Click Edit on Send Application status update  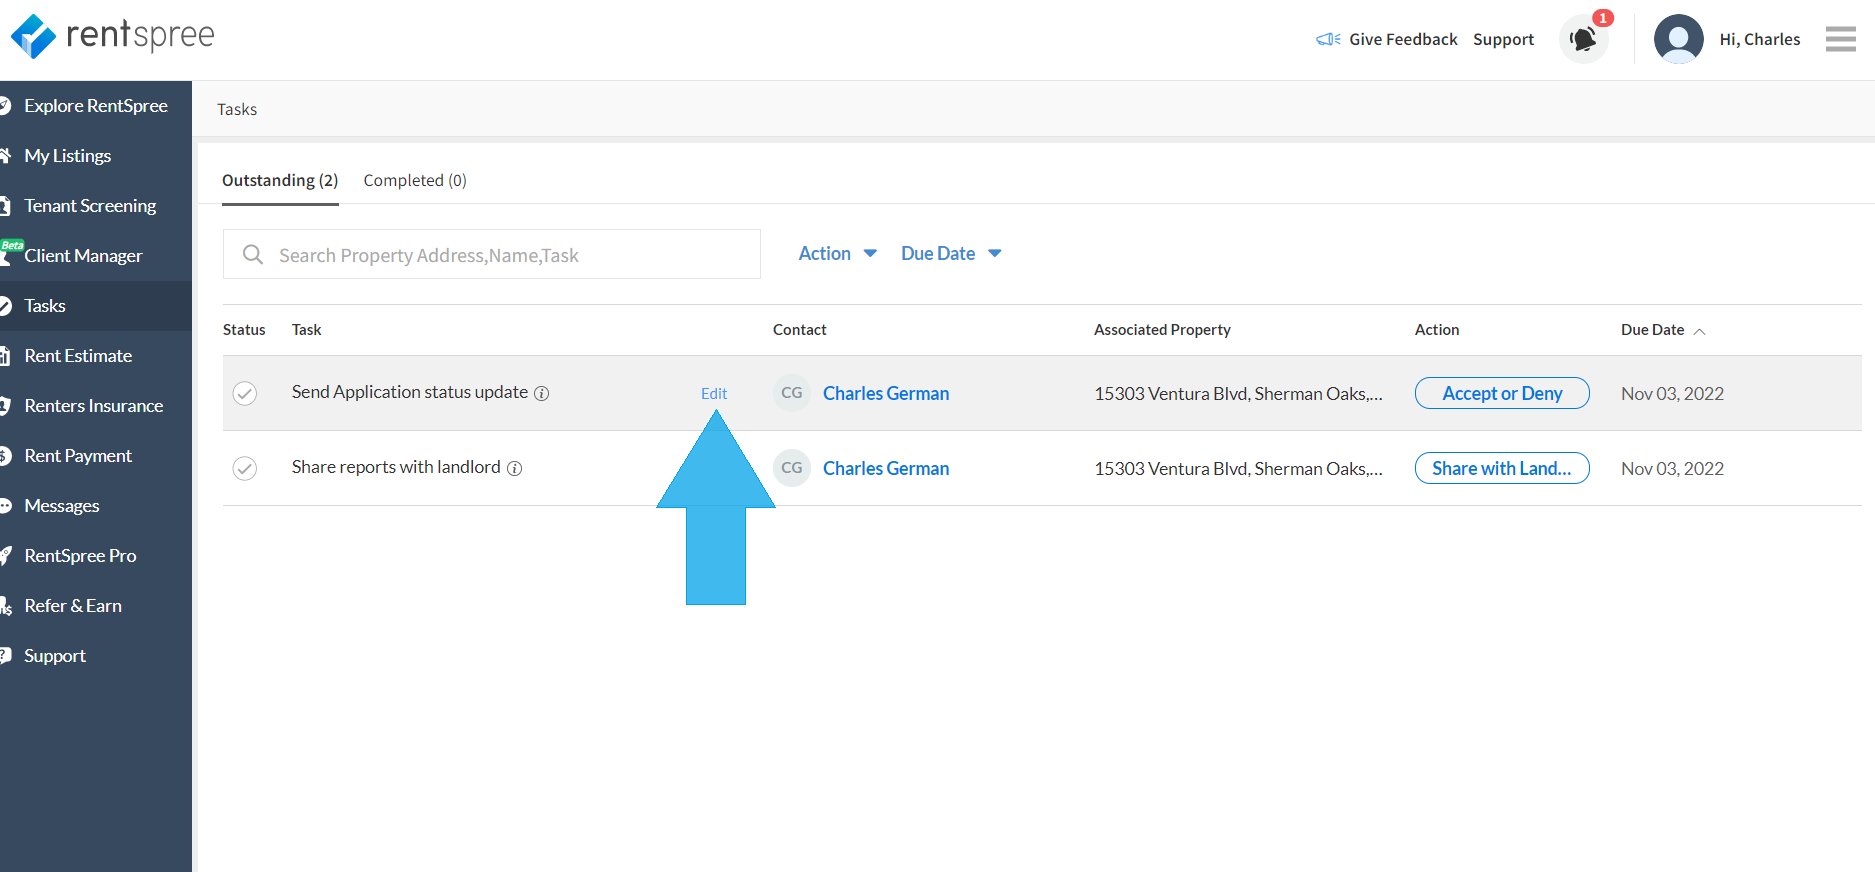[x=714, y=394]
